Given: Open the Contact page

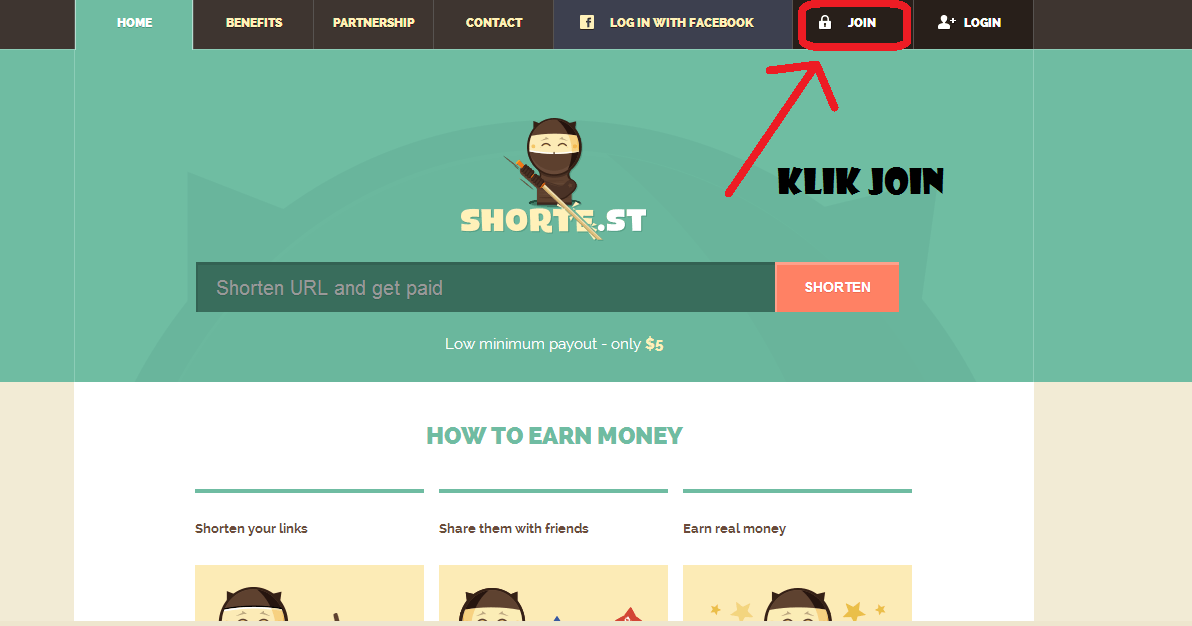Looking at the screenshot, I should [x=494, y=24].
